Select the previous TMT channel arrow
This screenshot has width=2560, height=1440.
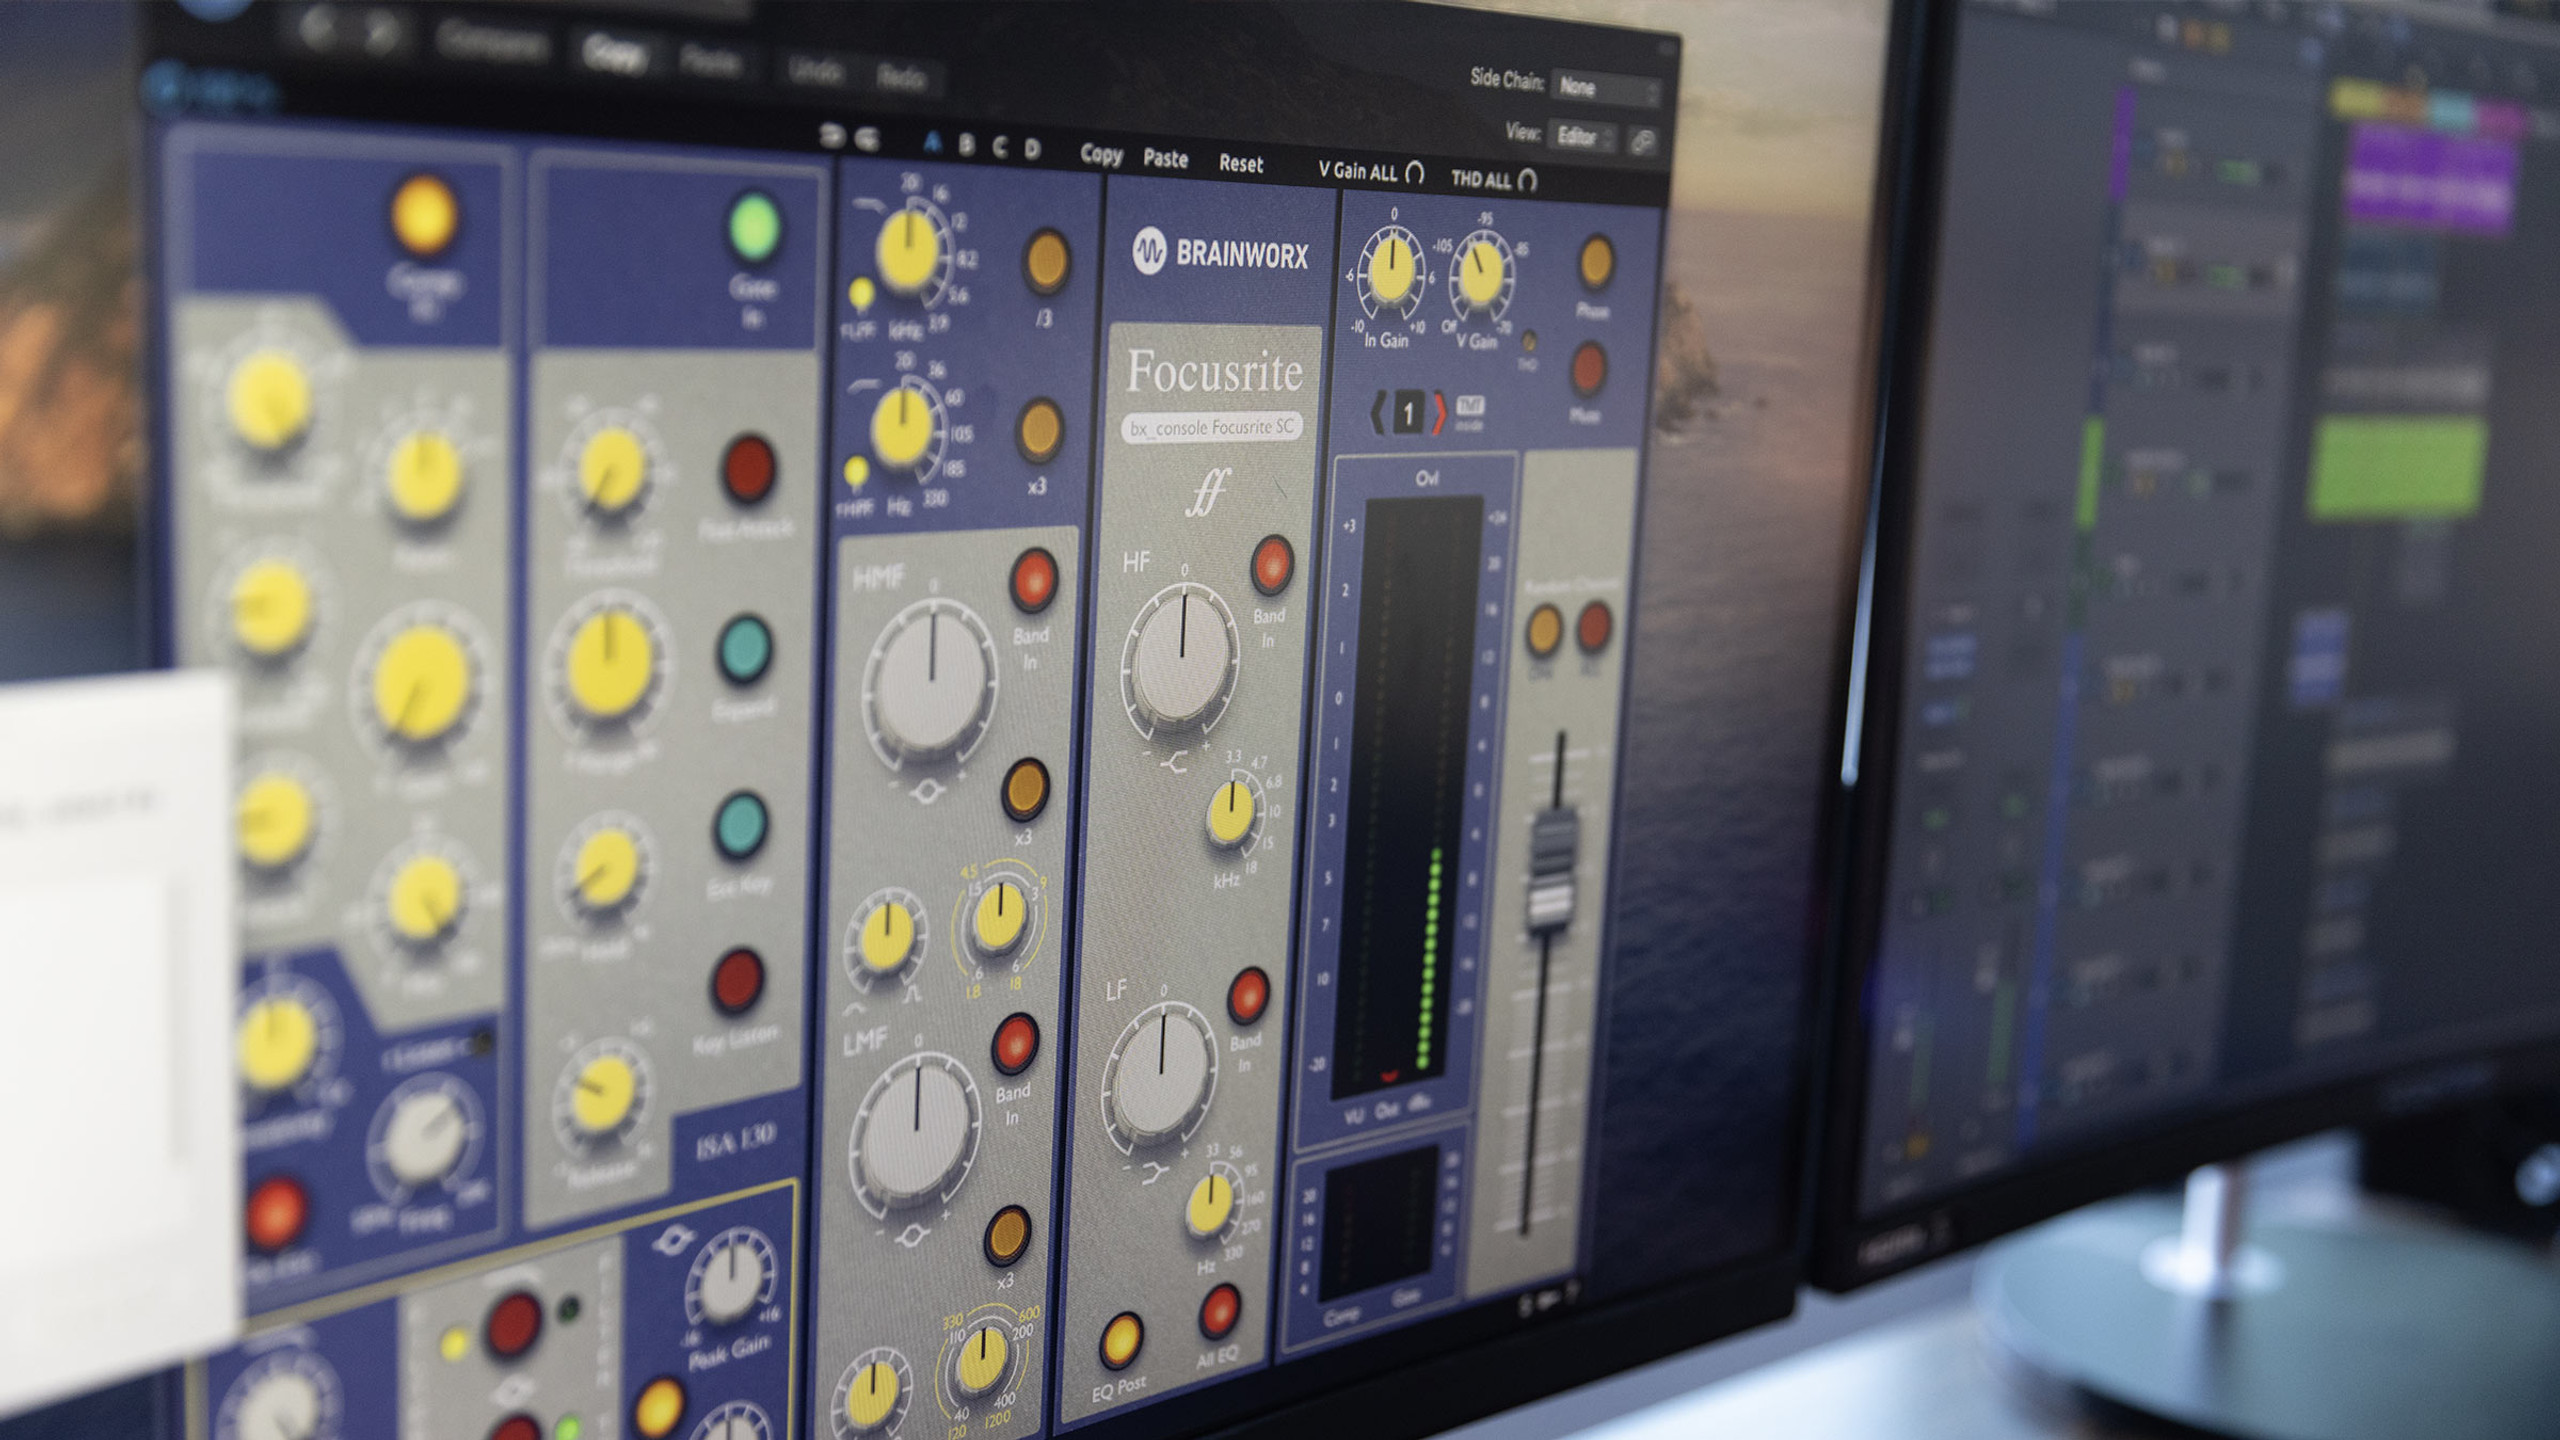click(x=1377, y=411)
